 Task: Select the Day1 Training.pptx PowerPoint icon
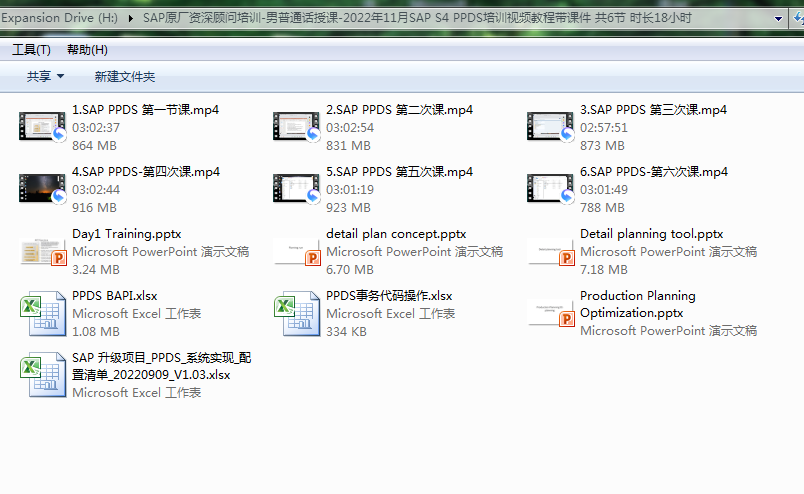point(42,251)
